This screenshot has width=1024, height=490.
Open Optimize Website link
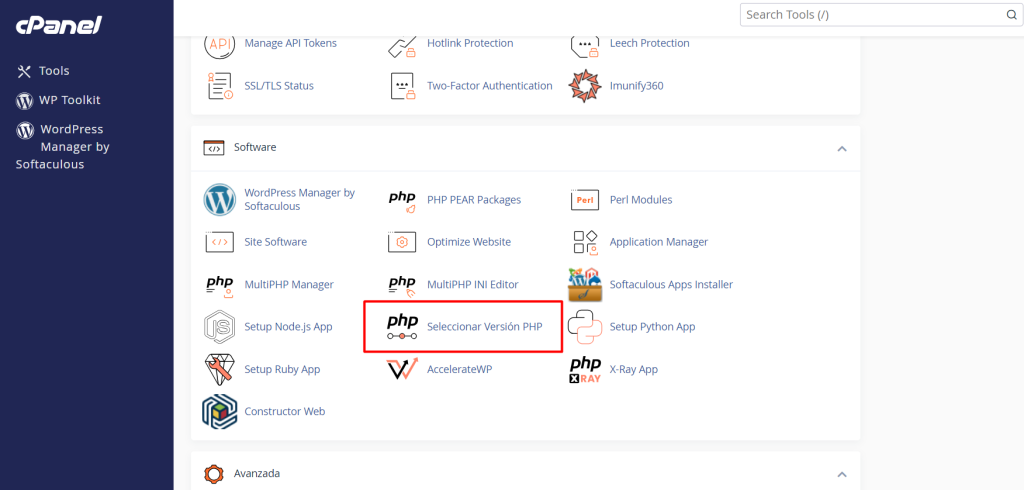coord(469,242)
